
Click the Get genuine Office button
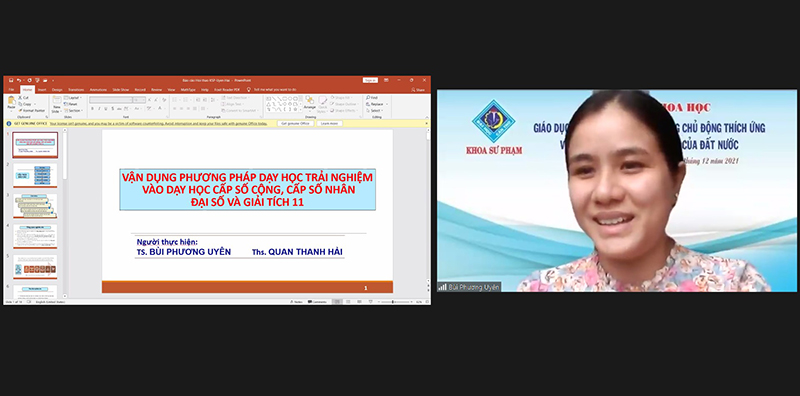pyautogui.click(x=296, y=123)
